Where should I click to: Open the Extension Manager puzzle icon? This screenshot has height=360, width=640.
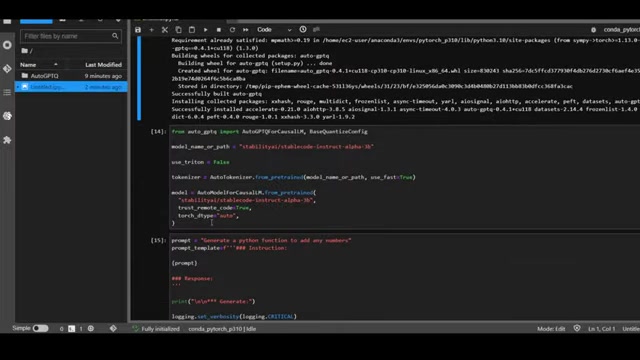click(7, 140)
